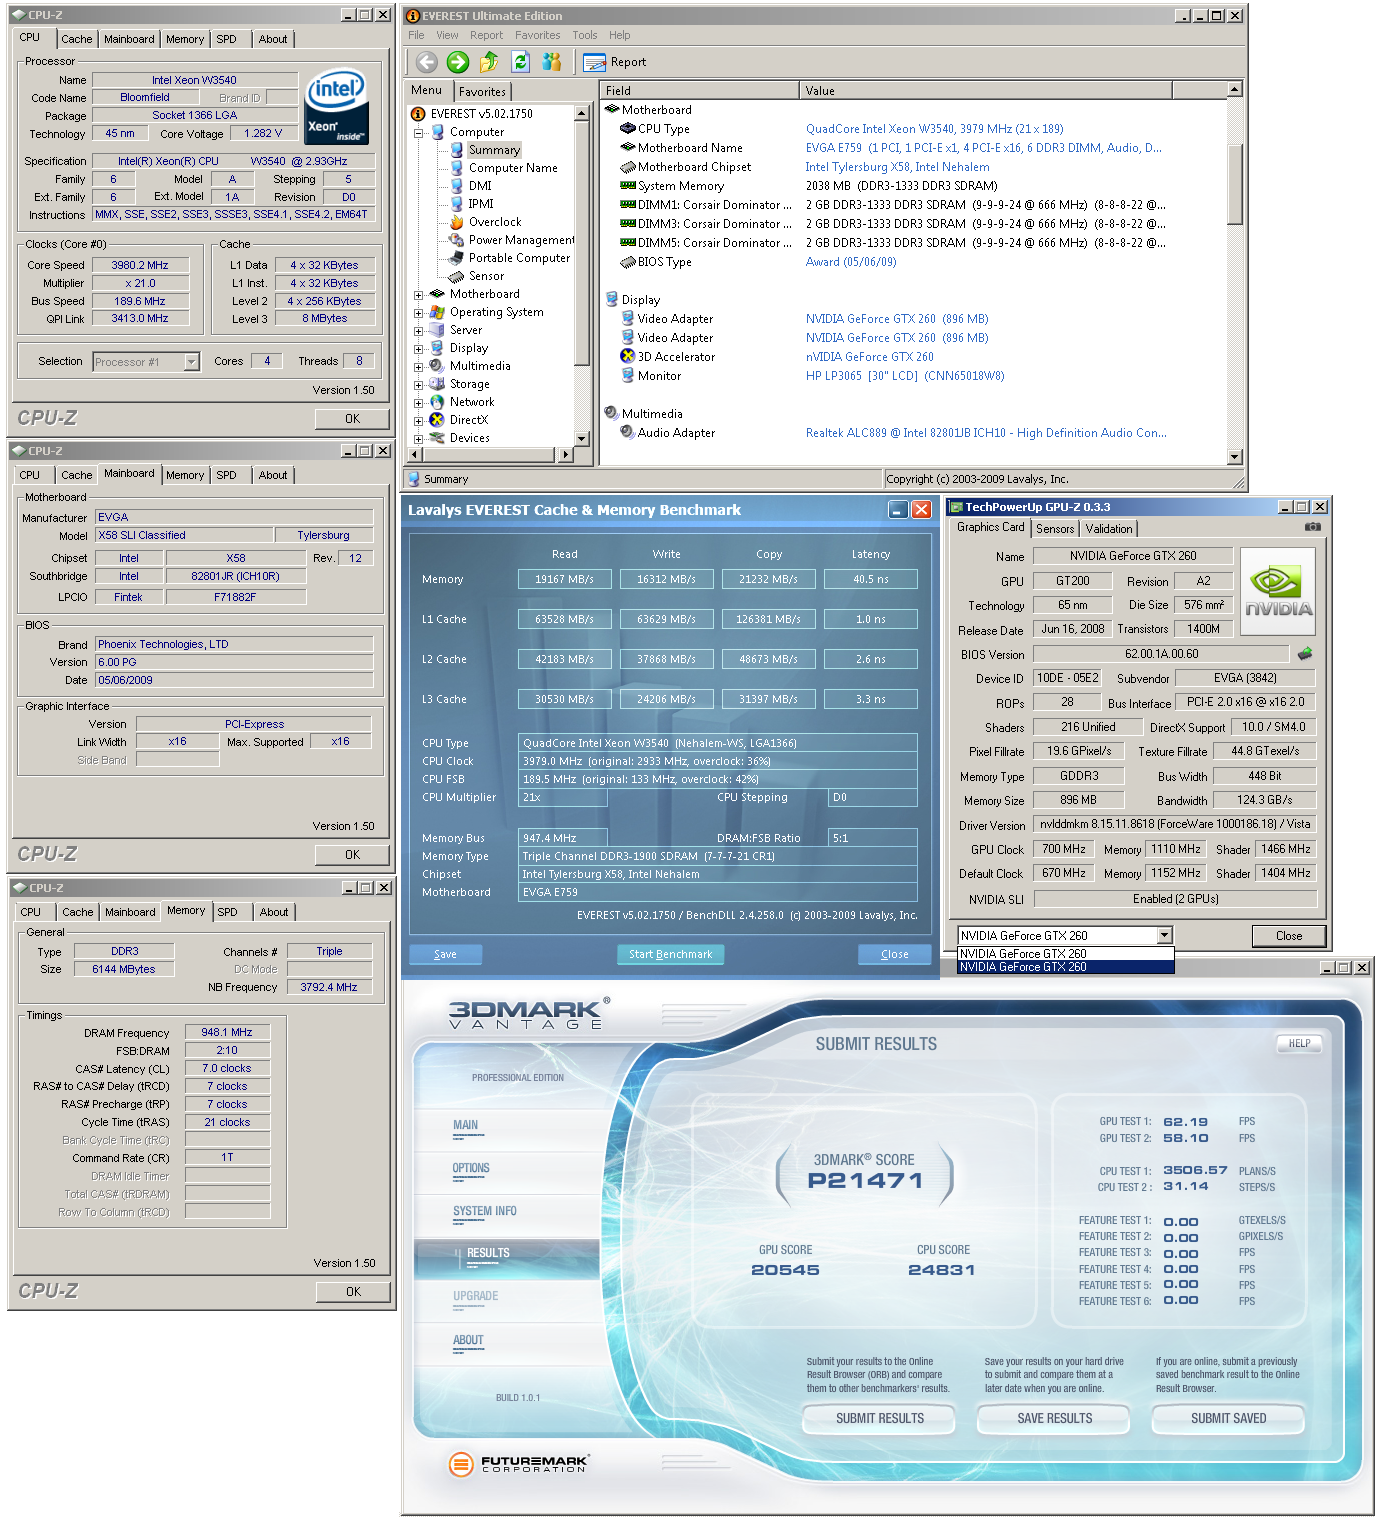The image size is (1381, 1521).
Task: Click SUBMIT RESULTS button in 3DMark Vantage
Action: click(880, 1418)
